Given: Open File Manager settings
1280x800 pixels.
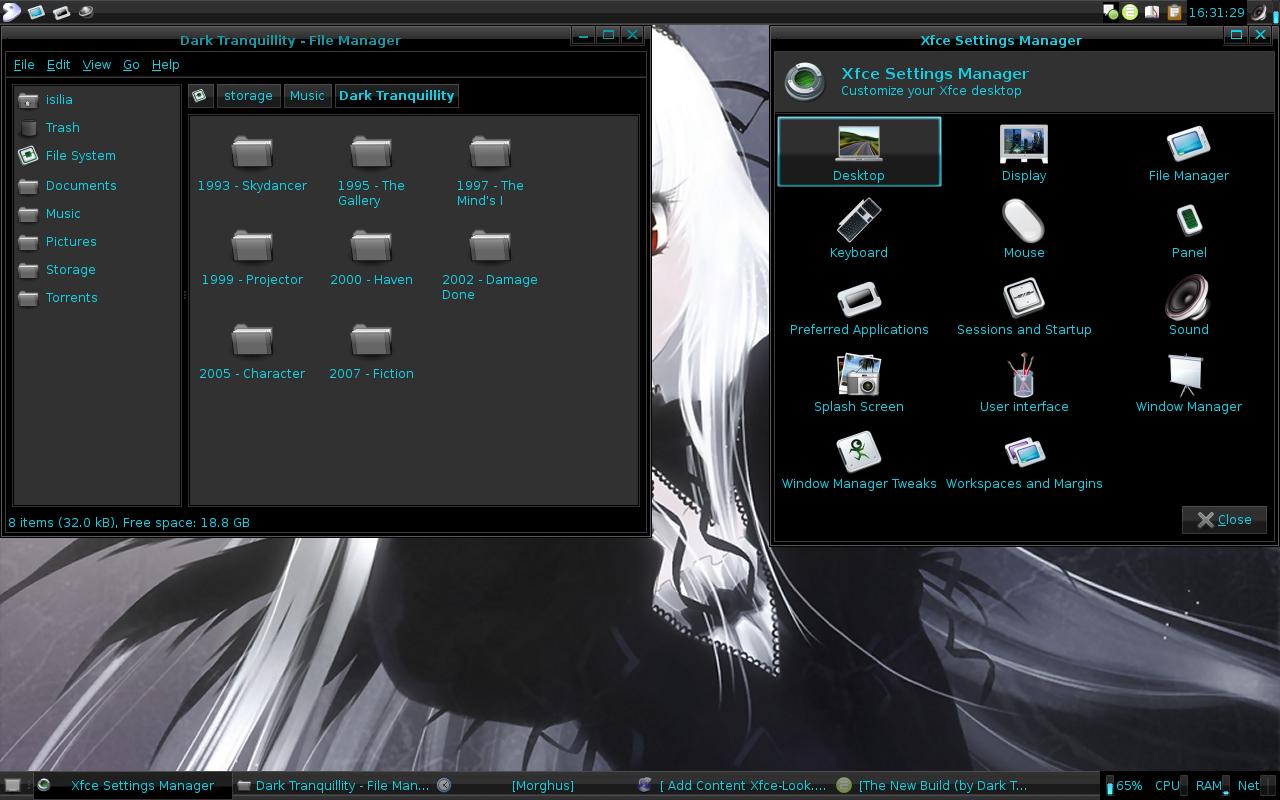Looking at the screenshot, I should pos(1188,152).
